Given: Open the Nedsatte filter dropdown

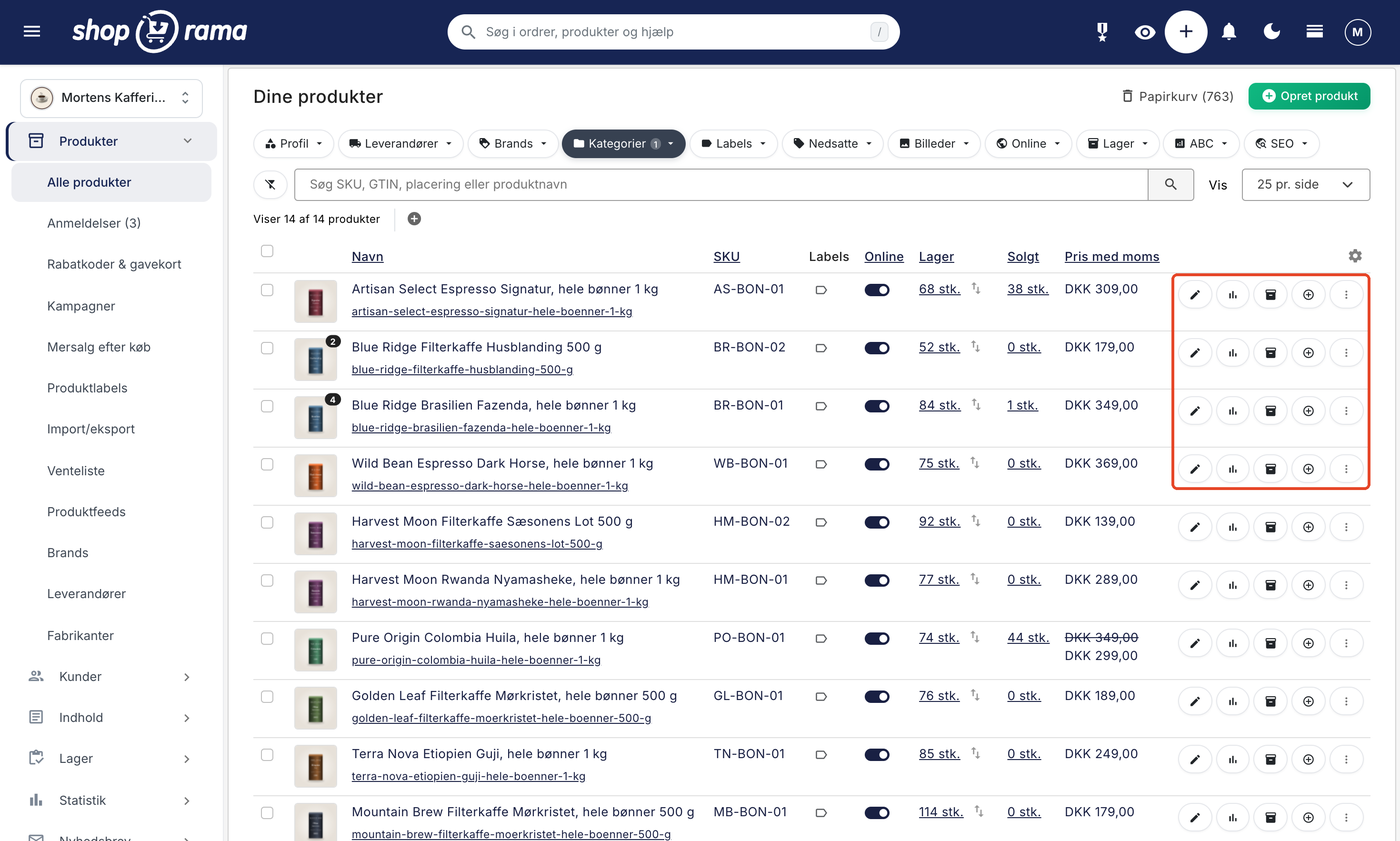Looking at the screenshot, I should 832,144.
